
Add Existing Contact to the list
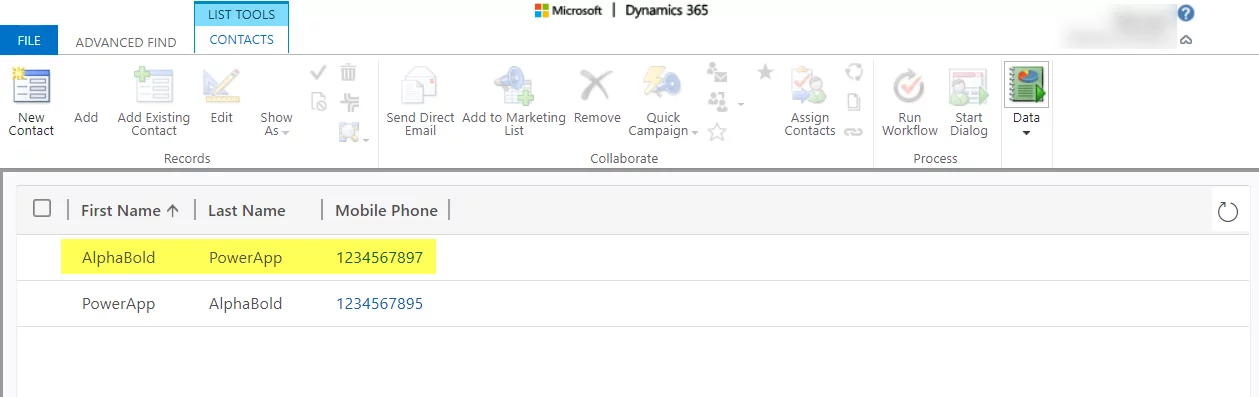(154, 102)
